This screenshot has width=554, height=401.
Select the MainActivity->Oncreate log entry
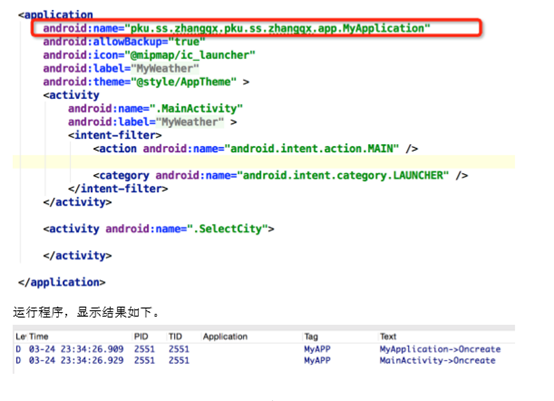click(264, 360)
